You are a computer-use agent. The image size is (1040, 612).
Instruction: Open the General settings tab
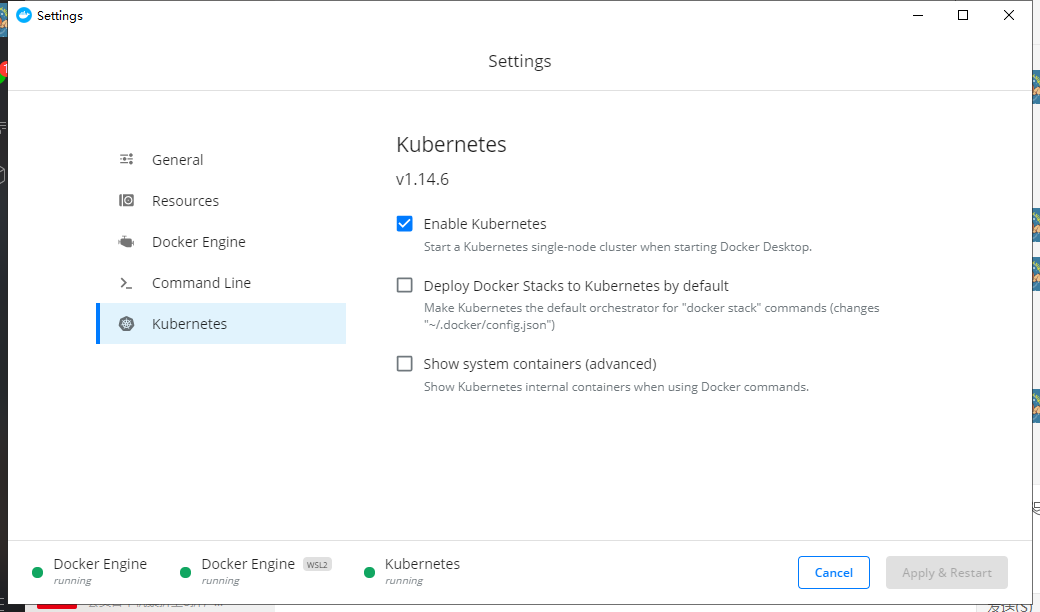(177, 160)
